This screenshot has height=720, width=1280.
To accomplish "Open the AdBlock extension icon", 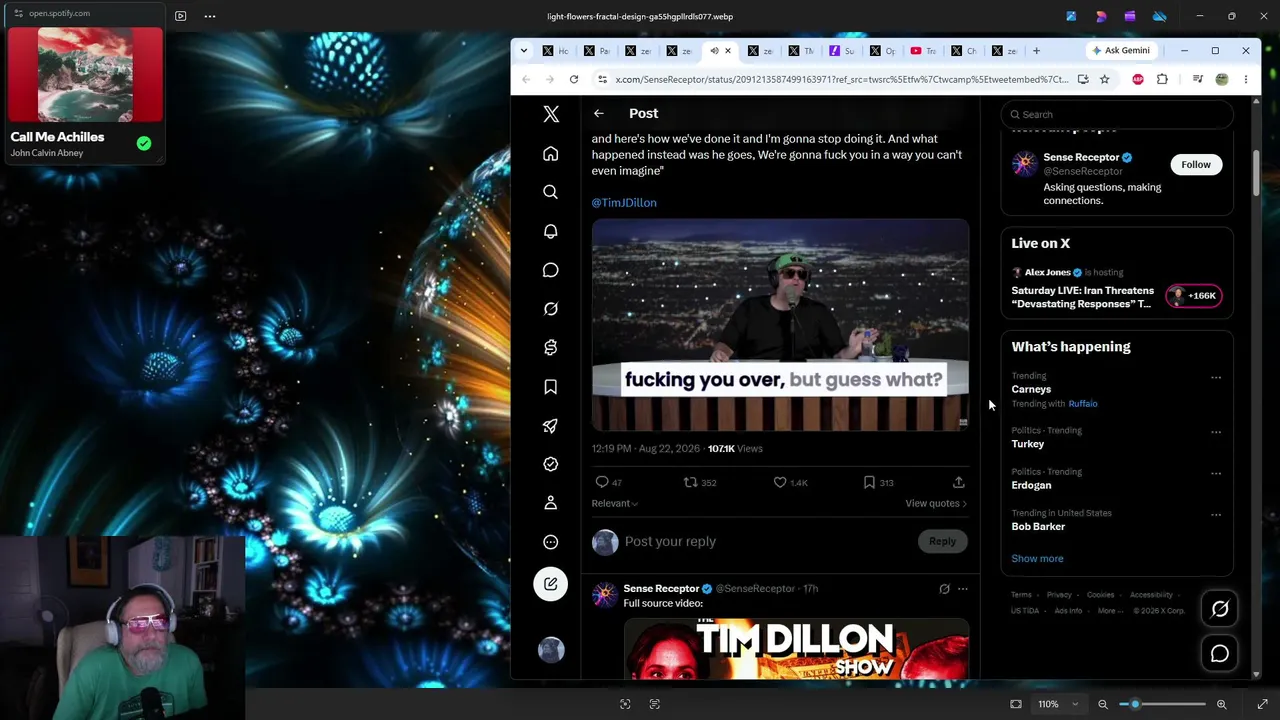I will click(x=1138, y=79).
